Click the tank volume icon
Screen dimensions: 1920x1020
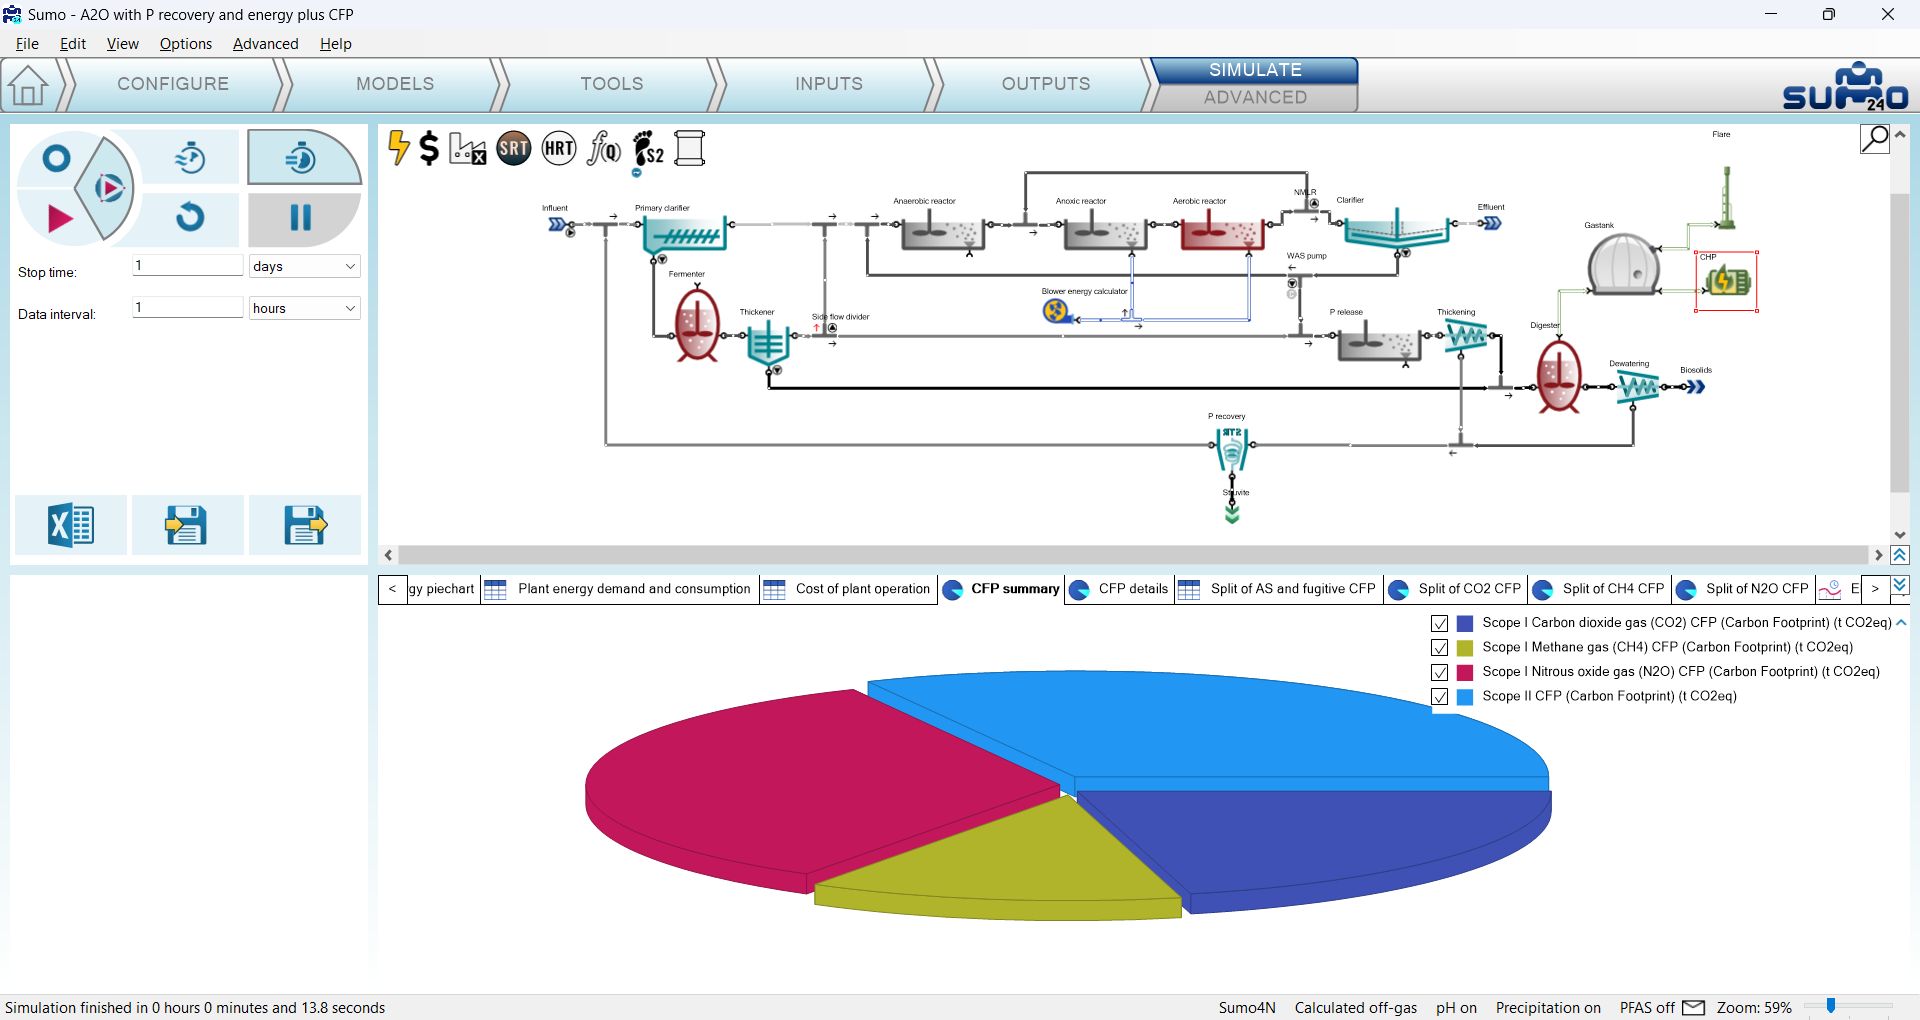(690, 148)
